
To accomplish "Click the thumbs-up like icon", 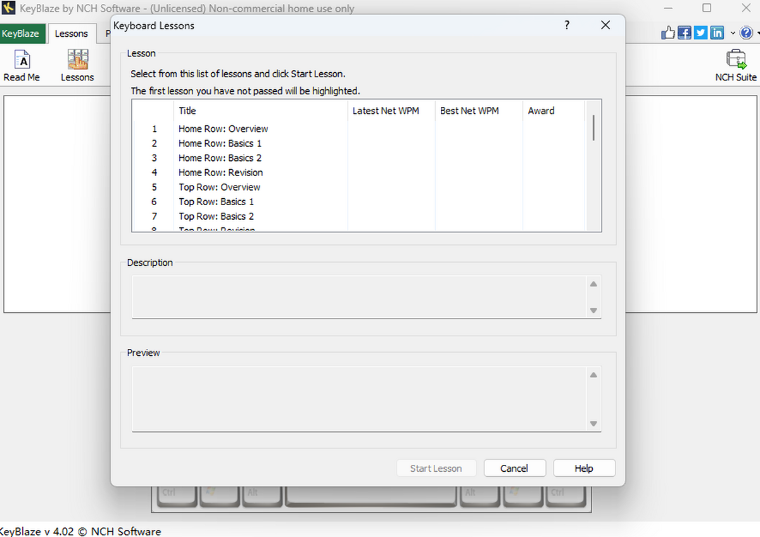I will [x=668, y=33].
